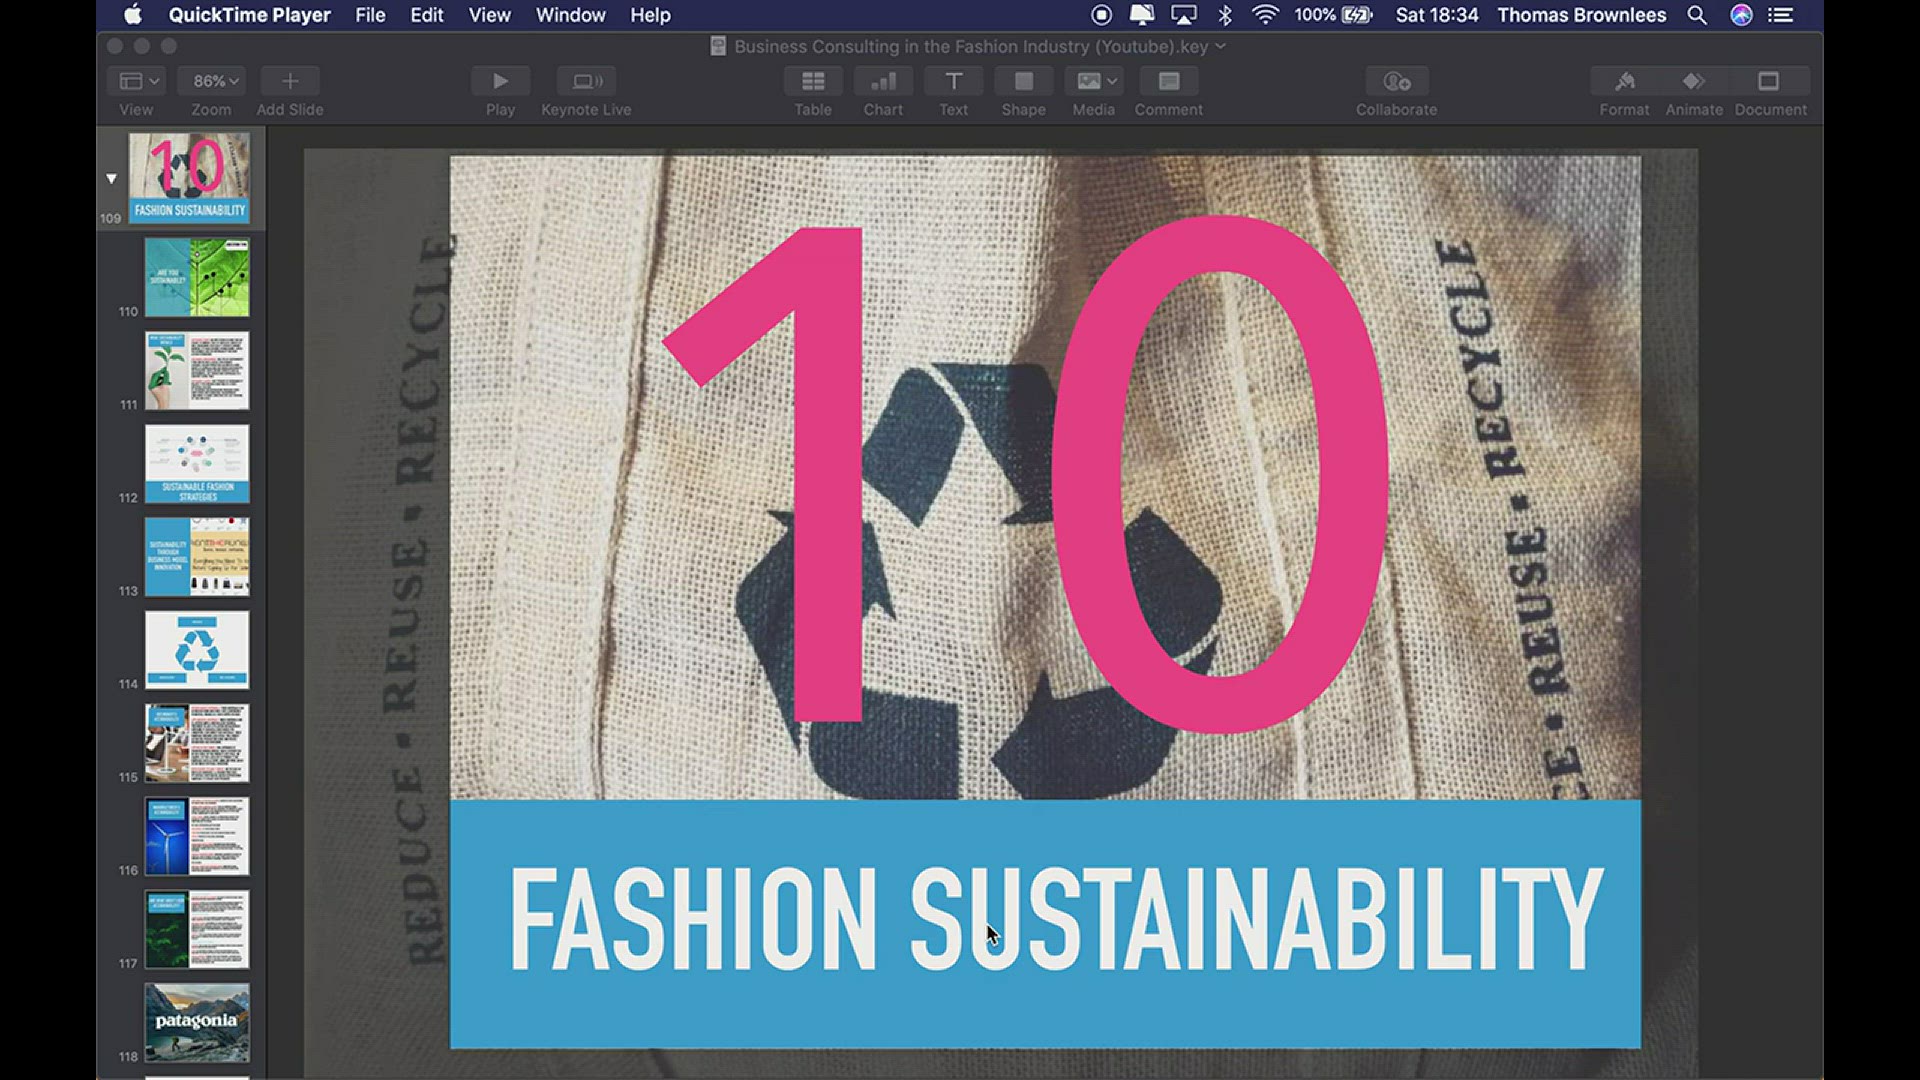Viewport: 1920px width, 1080px height.
Task: Toggle the Animate inspector panel
Action: (1694, 81)
